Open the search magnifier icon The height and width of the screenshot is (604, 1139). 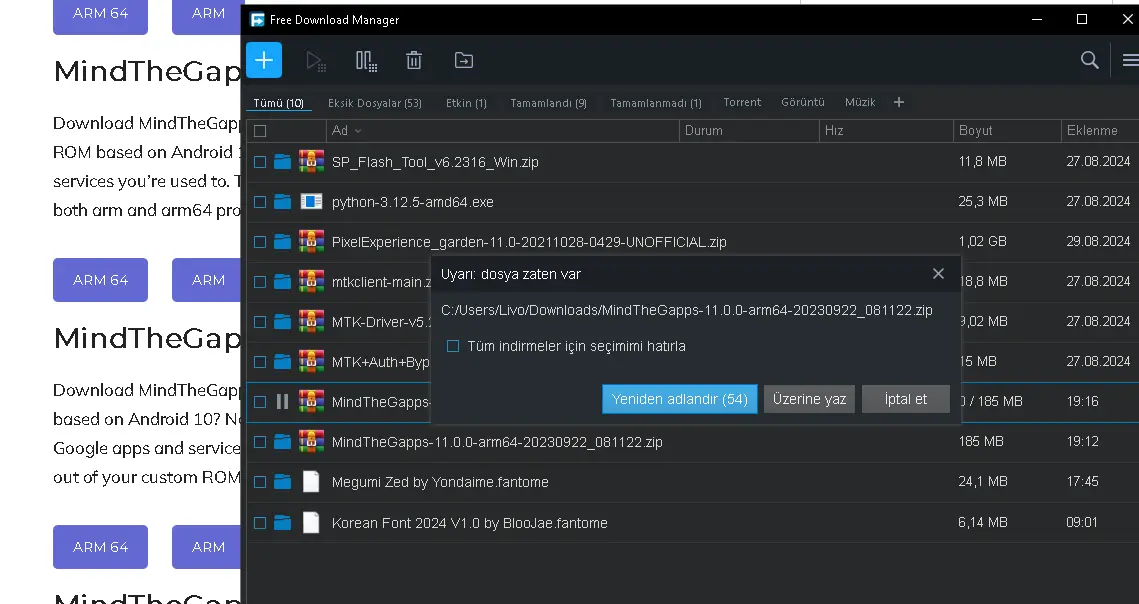point(1089,60)
